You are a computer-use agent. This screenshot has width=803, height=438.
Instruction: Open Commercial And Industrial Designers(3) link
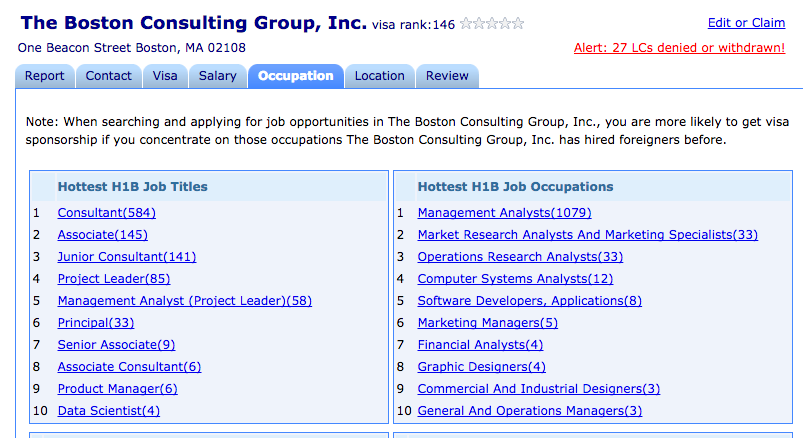539,389
